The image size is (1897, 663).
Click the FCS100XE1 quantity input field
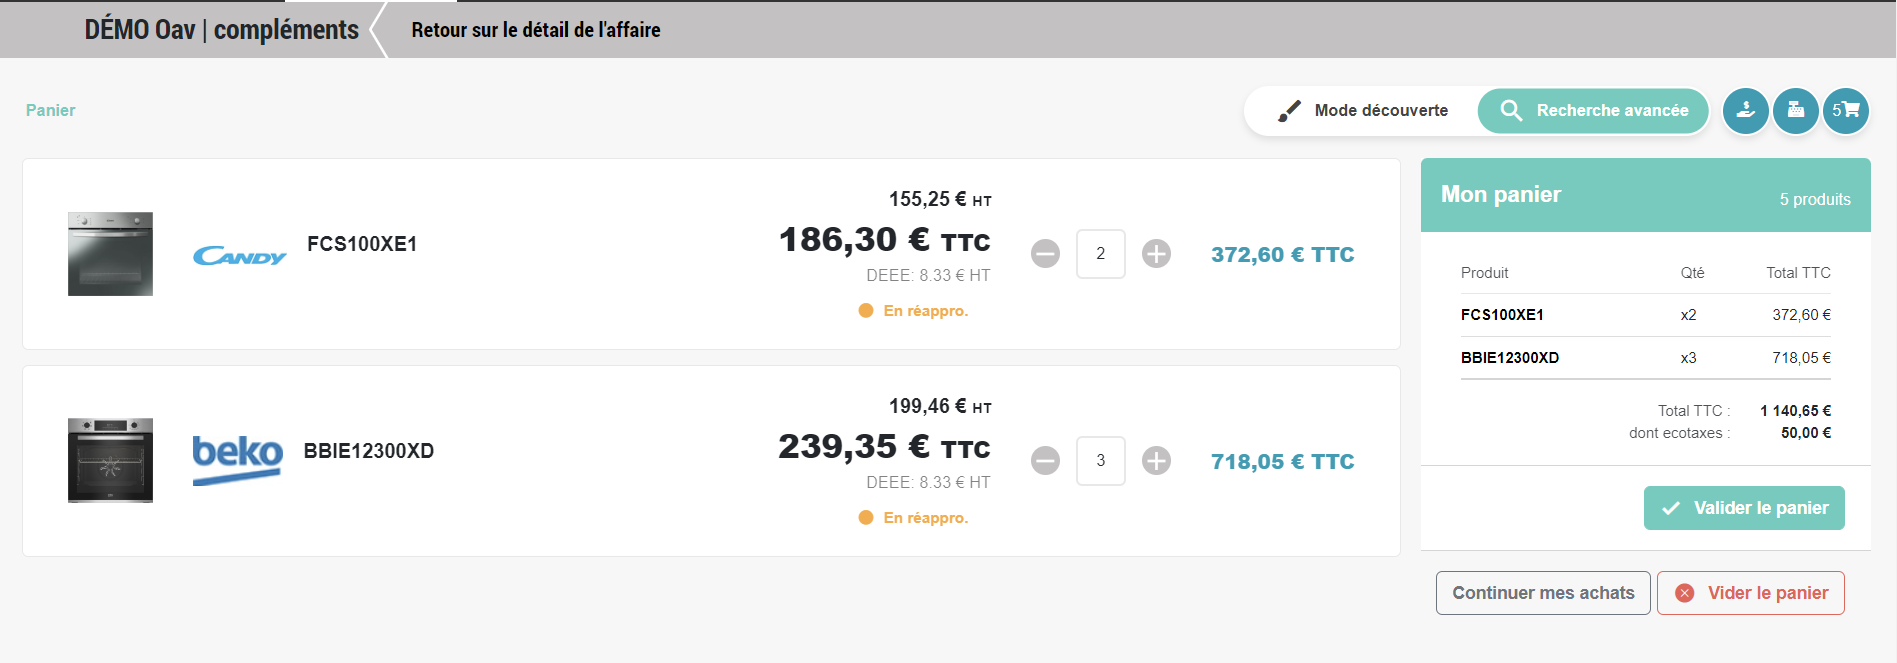click(x=1100, y=254)
